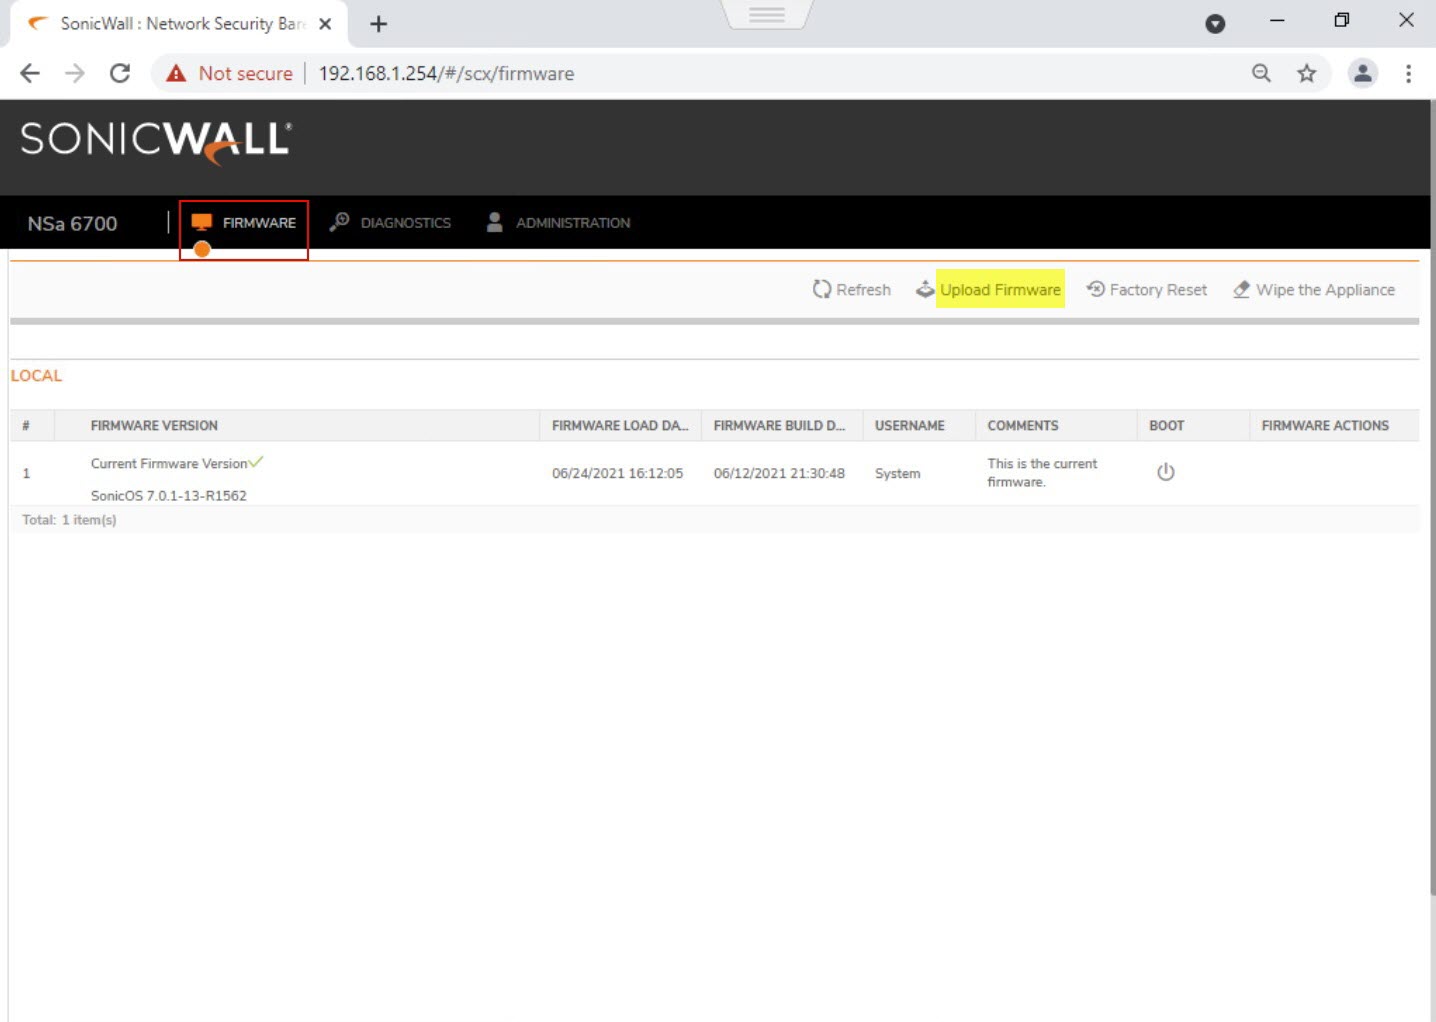Click the Upload Firmware button

point(999,289)
